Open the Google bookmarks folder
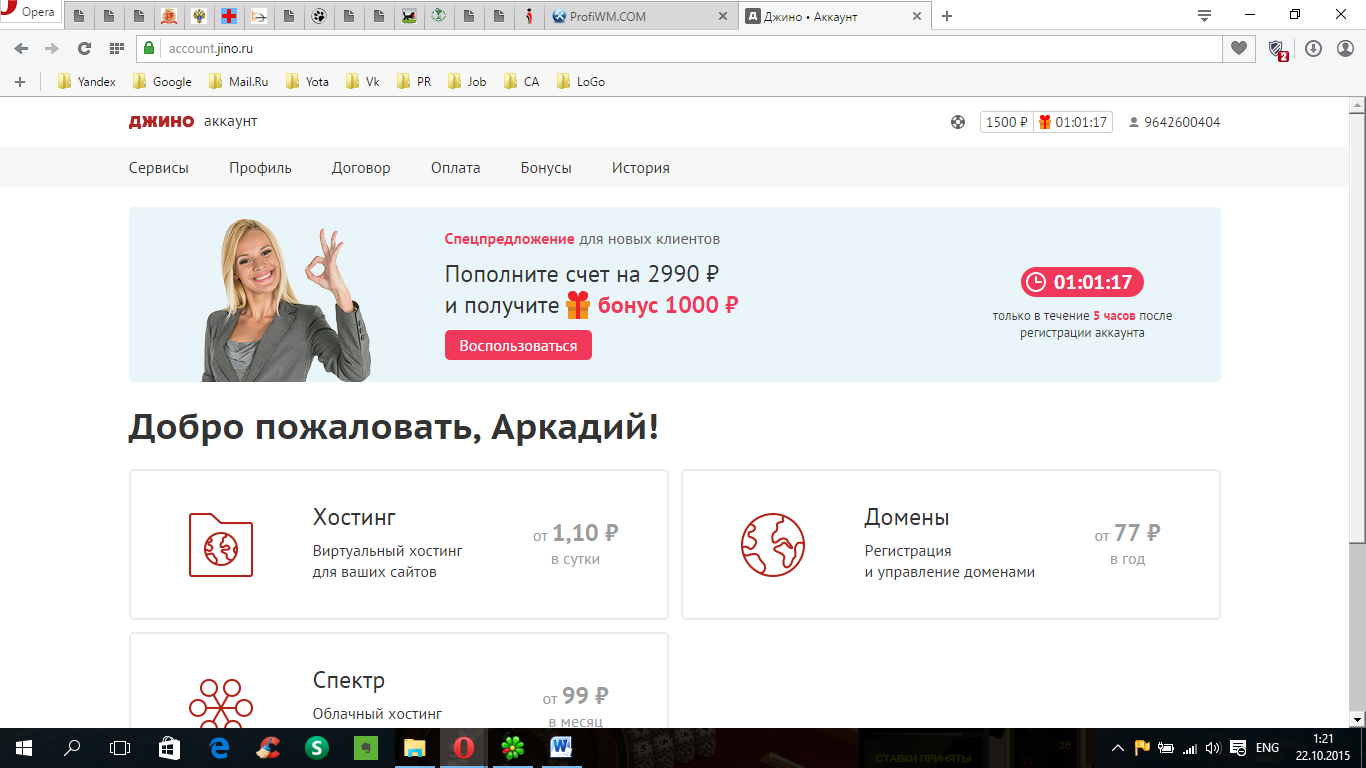 tap(162, 82)
